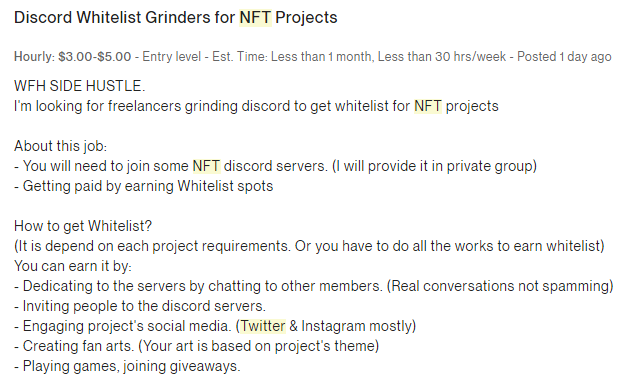This screenshot has width=632, height=379.
Task: Click the You can earn it by line
Action: pyautogui.click(x=73, y=266)
